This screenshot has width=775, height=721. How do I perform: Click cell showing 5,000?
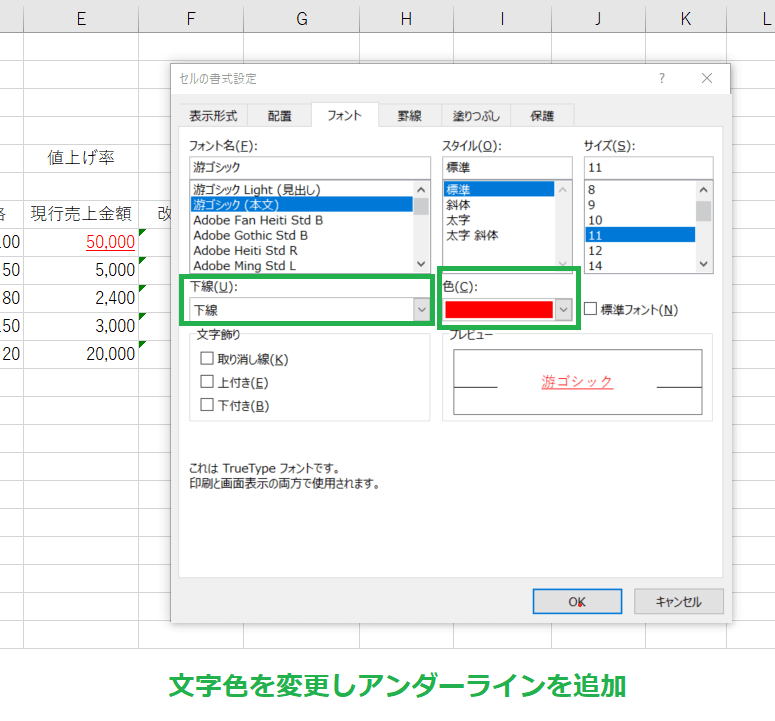pyautogui.click(x=81, y=270)
